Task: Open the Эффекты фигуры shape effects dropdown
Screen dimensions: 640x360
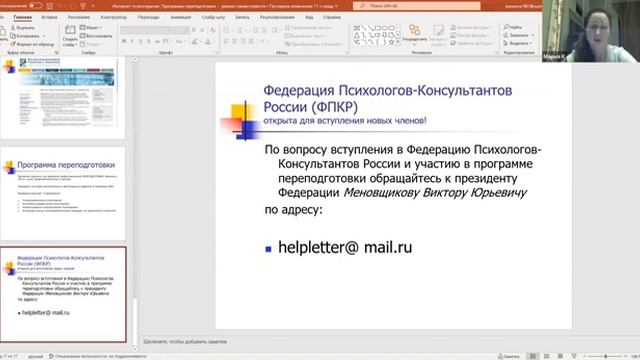Action: pos(473,43)
